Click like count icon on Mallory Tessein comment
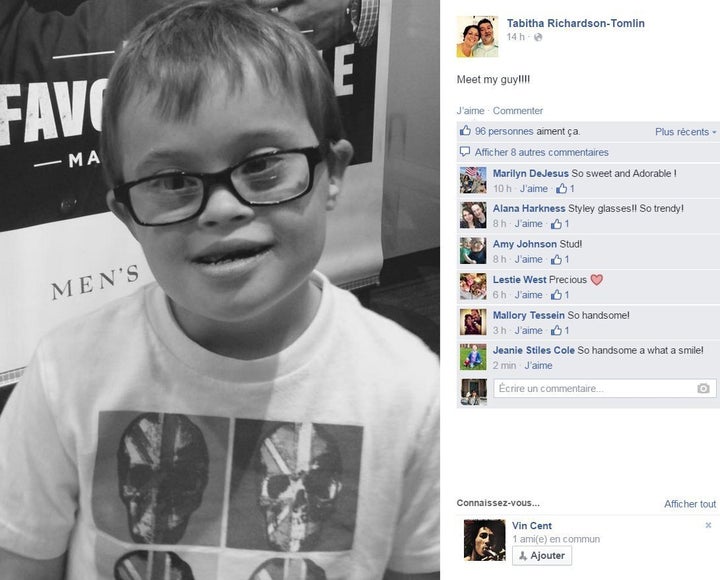The width and height of the screenshot is (720, 580). point(556,330)
